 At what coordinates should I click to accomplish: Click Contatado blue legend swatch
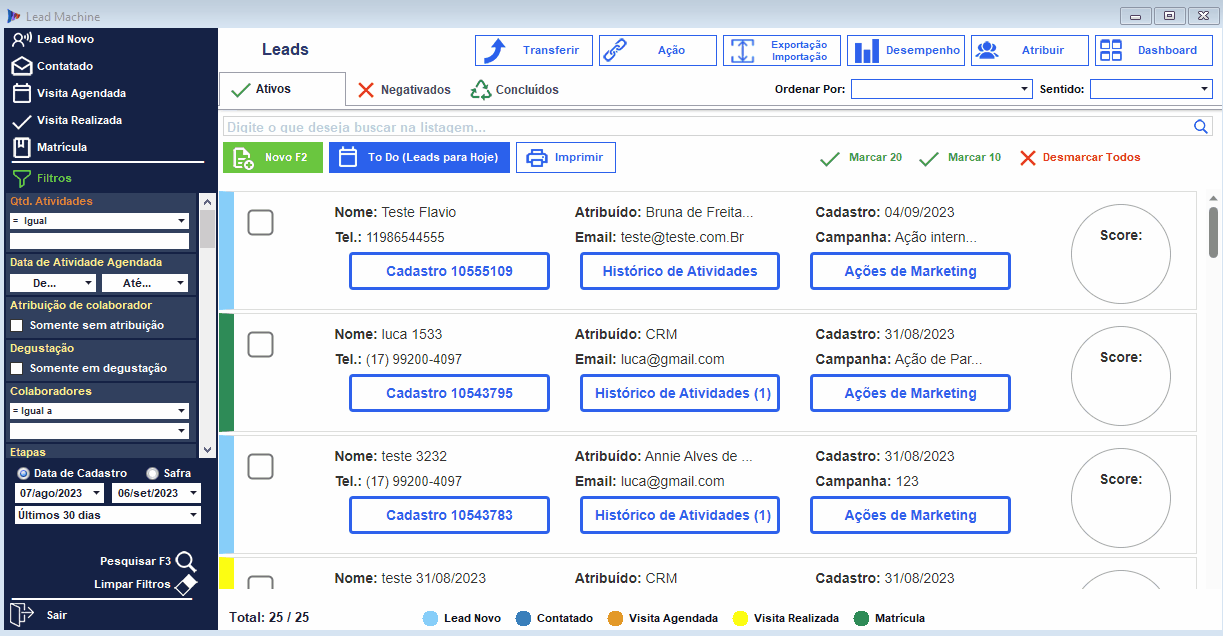point(524,618)
